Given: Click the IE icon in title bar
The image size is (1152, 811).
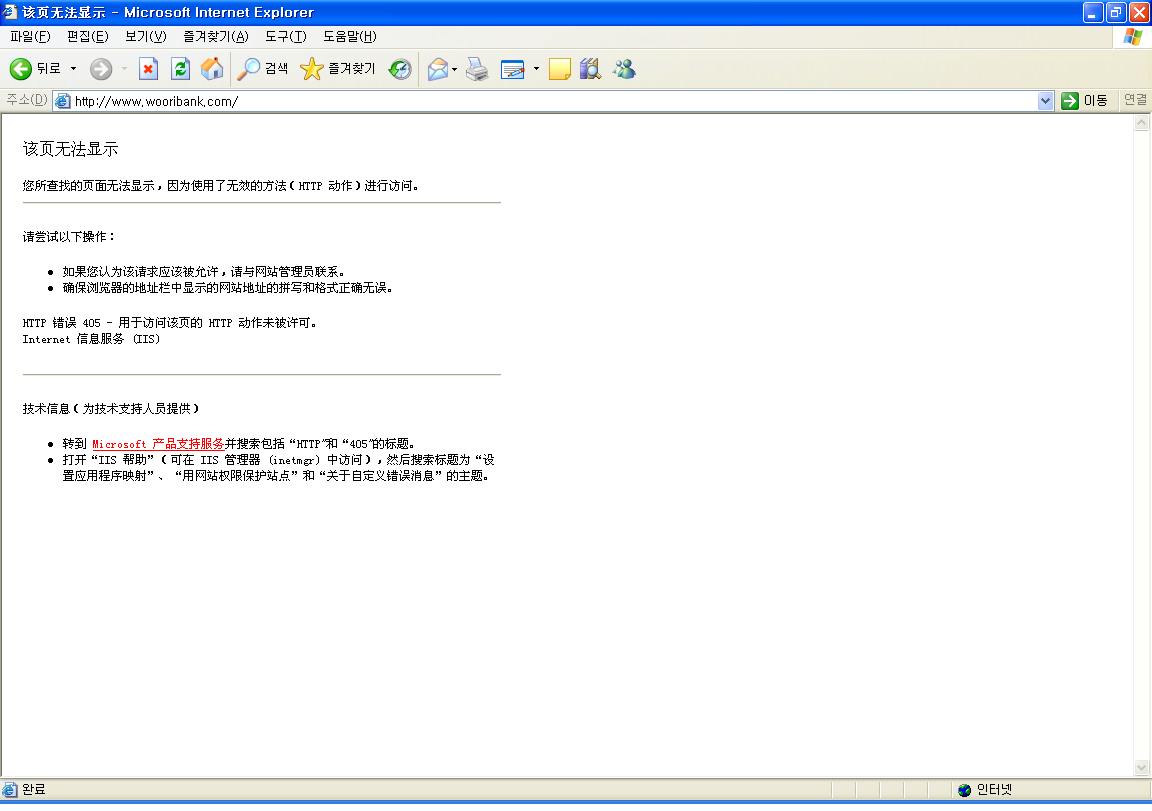Looking at the screenshot, I should pos(10,12).
